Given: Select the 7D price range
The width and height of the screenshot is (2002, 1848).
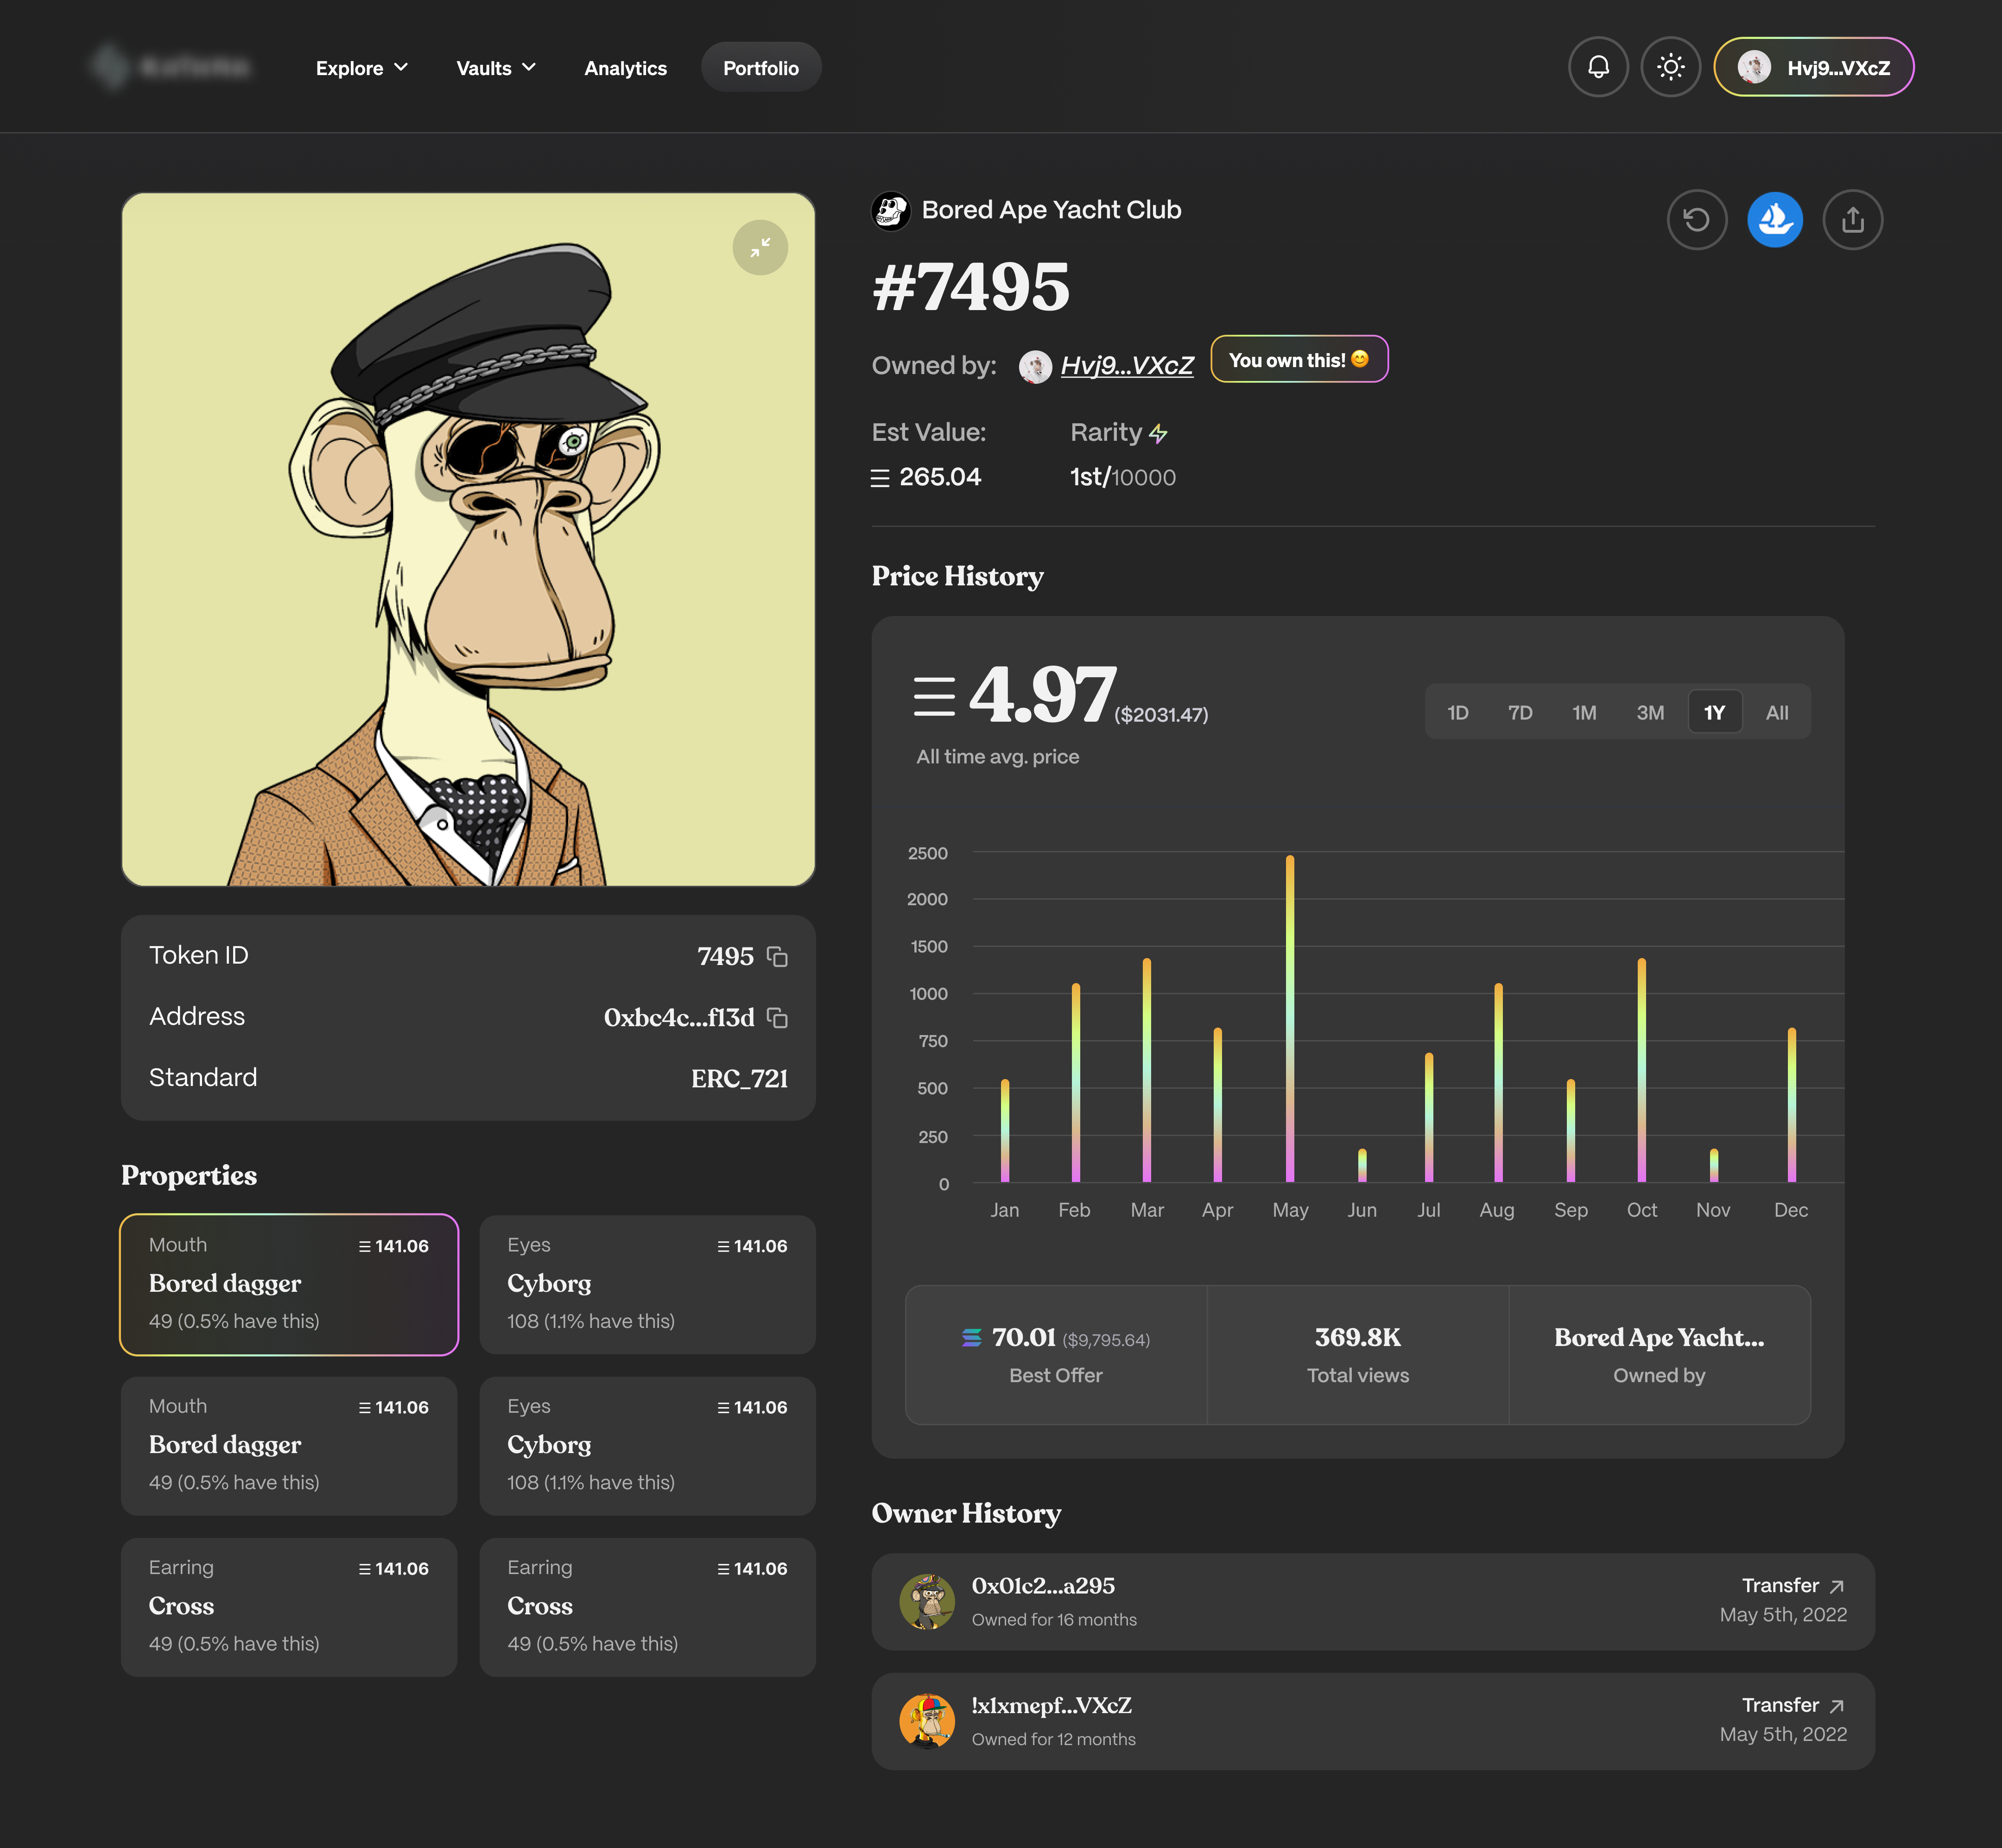Looking at the screenshot, I should (1520, 712).
